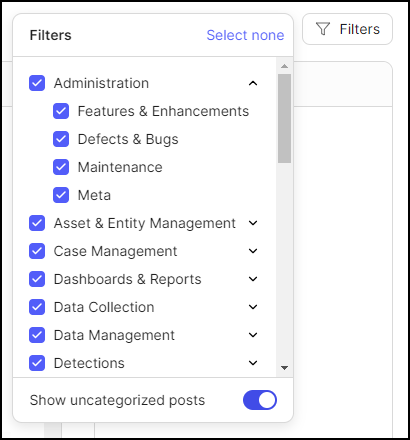Uncheck the Administration checkbox

pos(37,83)
